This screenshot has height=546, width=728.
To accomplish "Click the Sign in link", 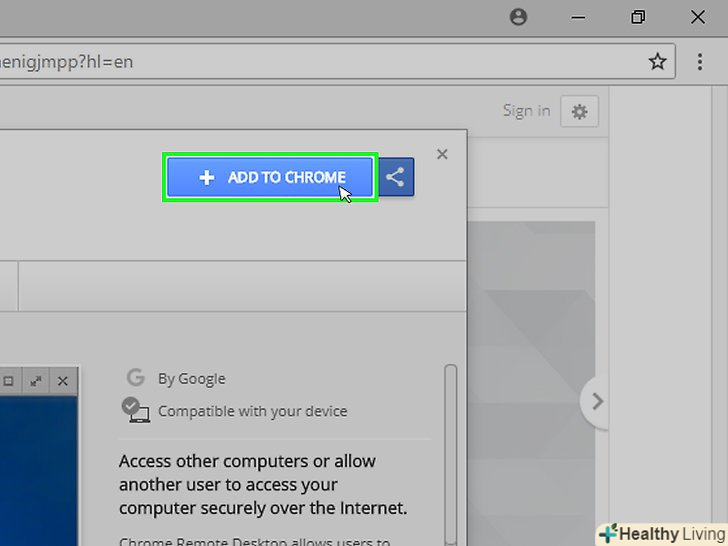I will 526,111.
